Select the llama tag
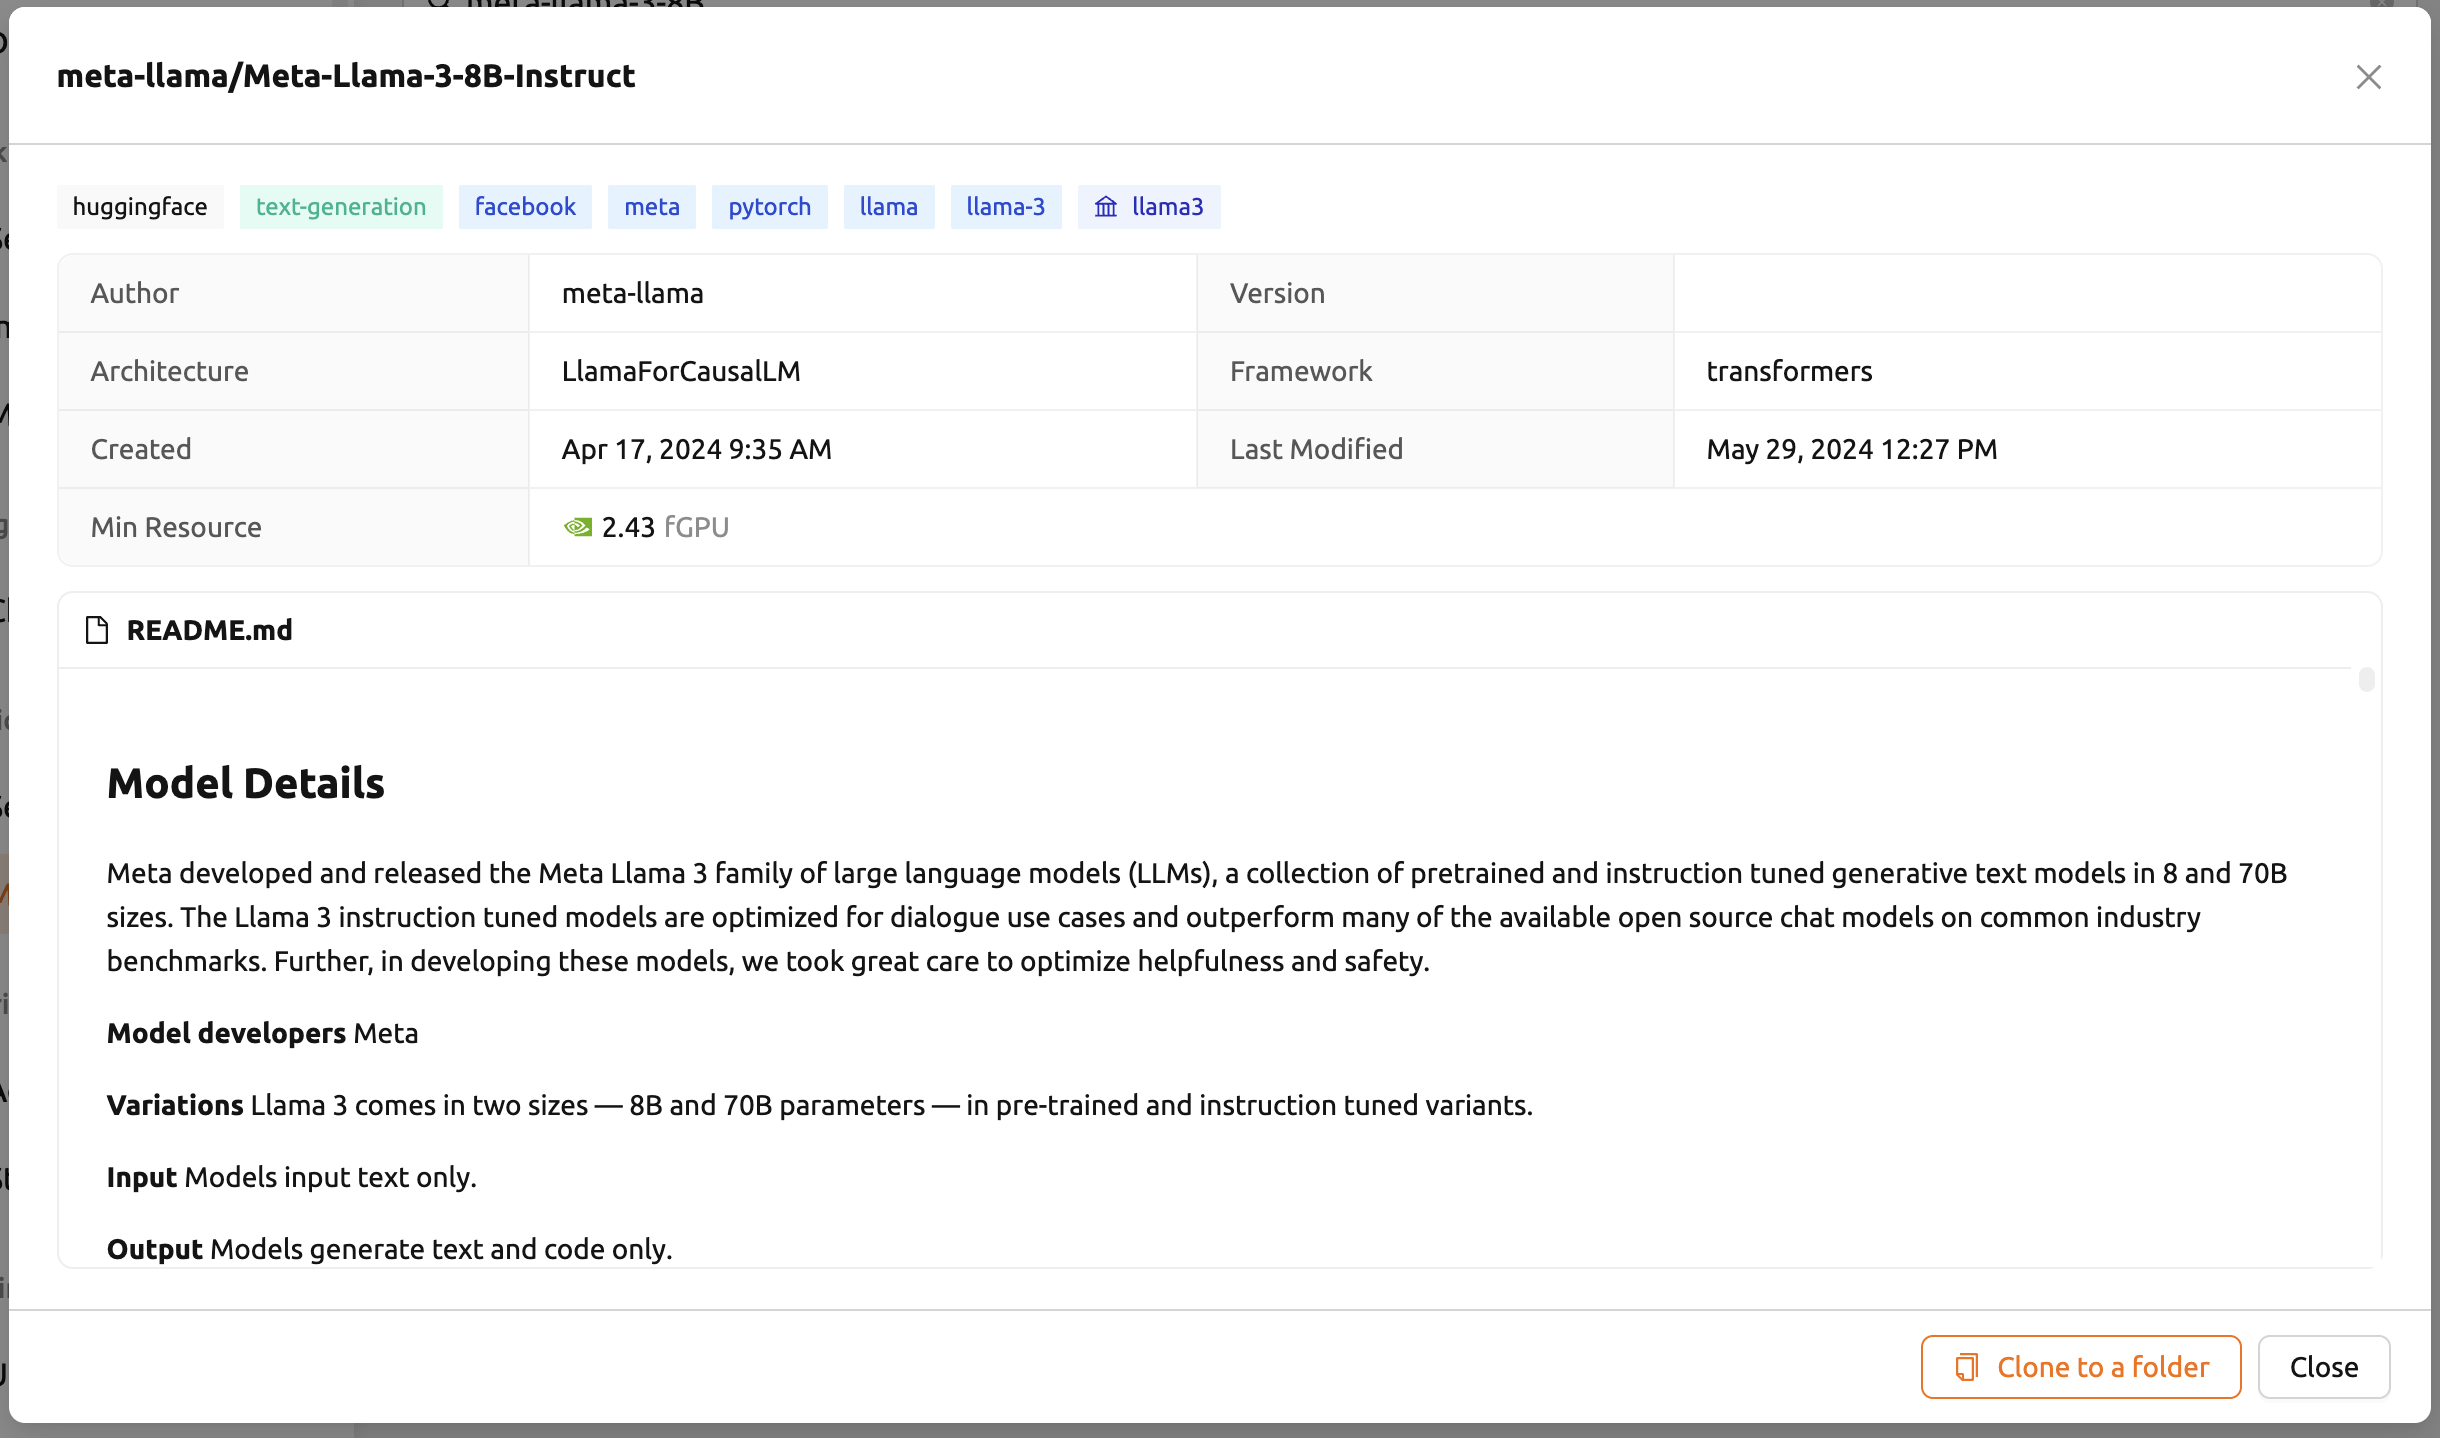 click(889, 207)
